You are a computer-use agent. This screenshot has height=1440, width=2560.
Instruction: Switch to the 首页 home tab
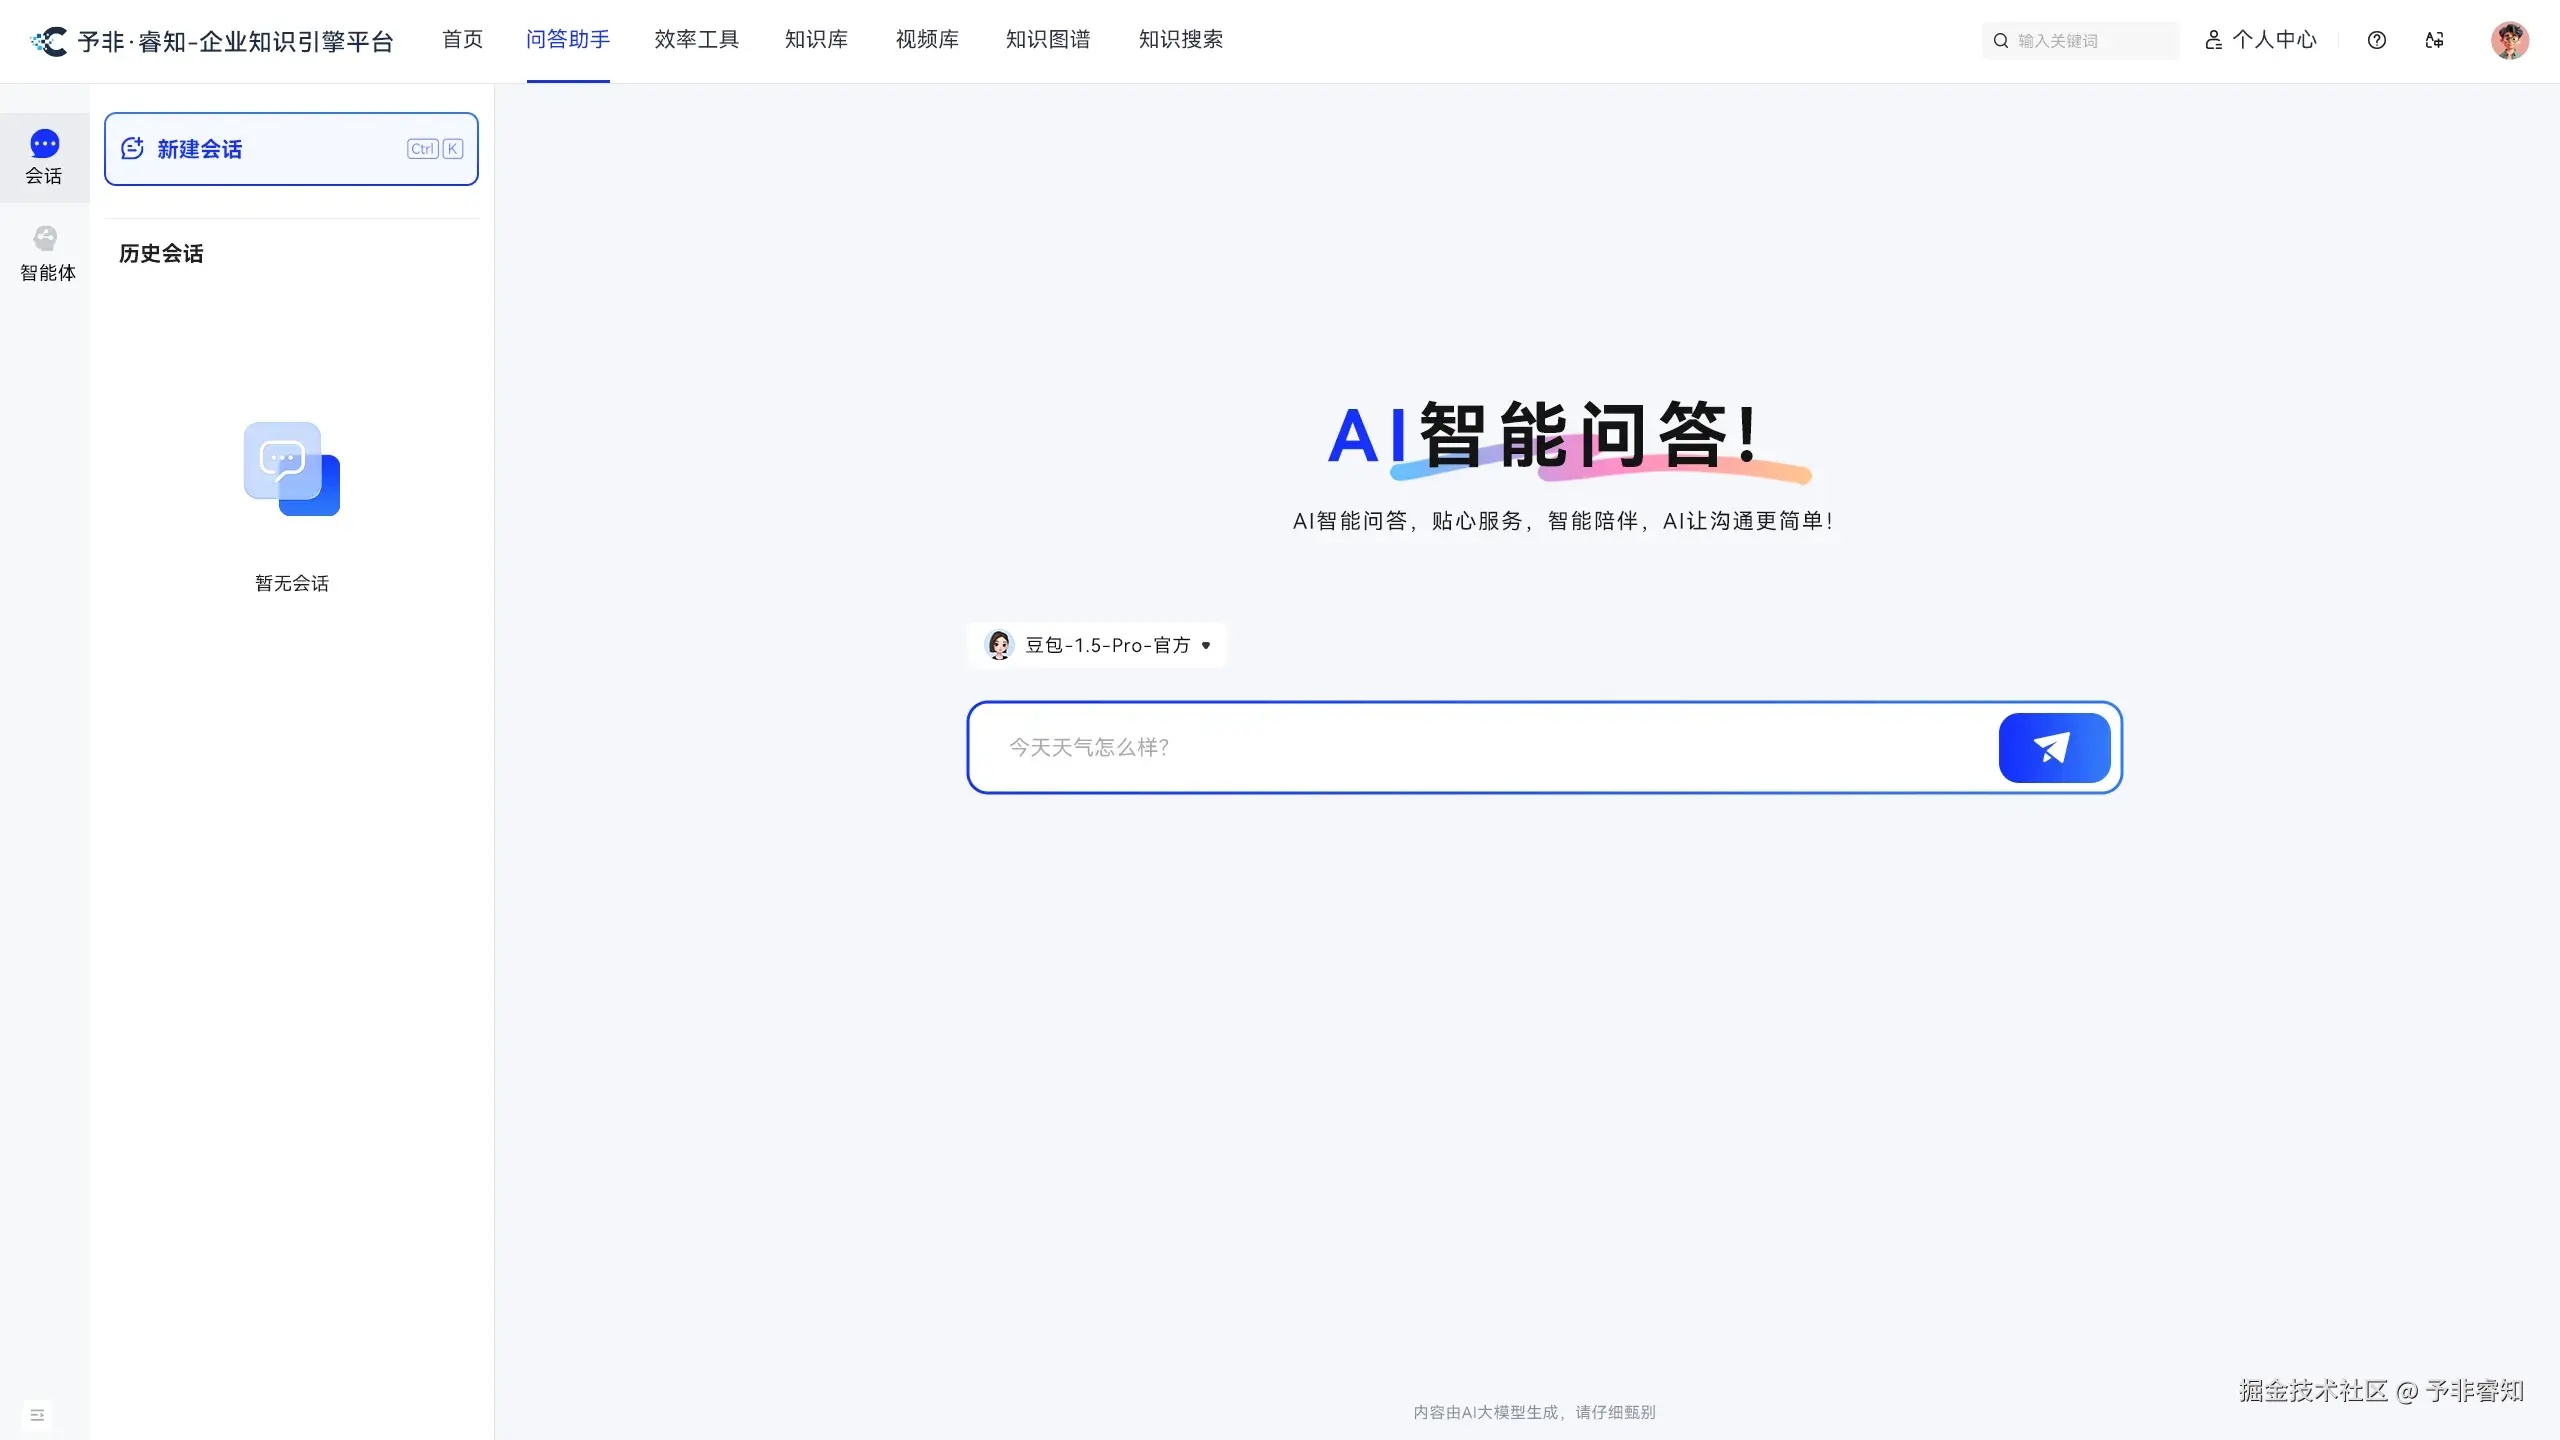pyautogui.click(x=462, y=40)
